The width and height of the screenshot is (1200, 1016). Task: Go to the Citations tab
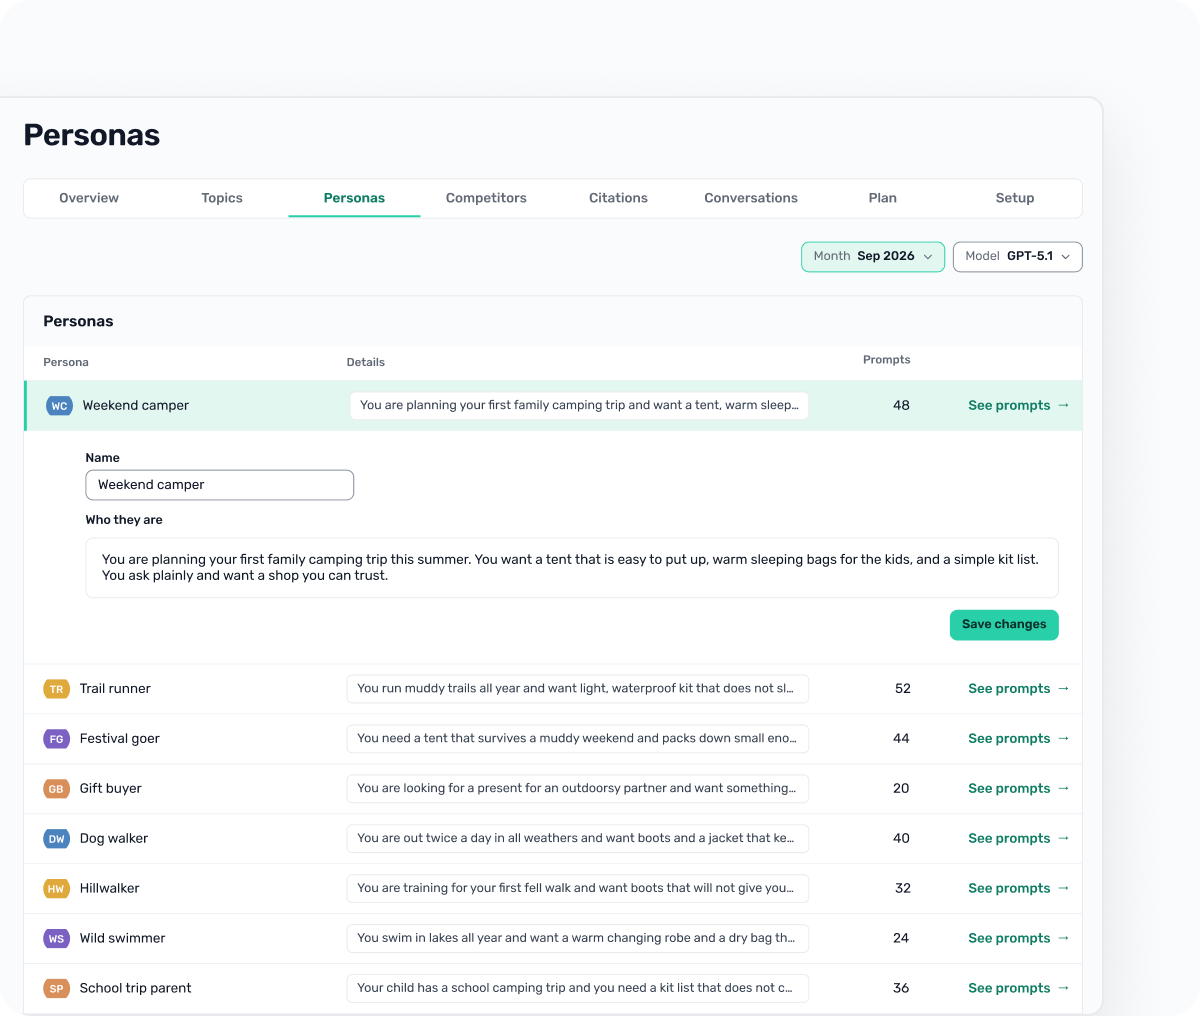[x=618, y=198]
